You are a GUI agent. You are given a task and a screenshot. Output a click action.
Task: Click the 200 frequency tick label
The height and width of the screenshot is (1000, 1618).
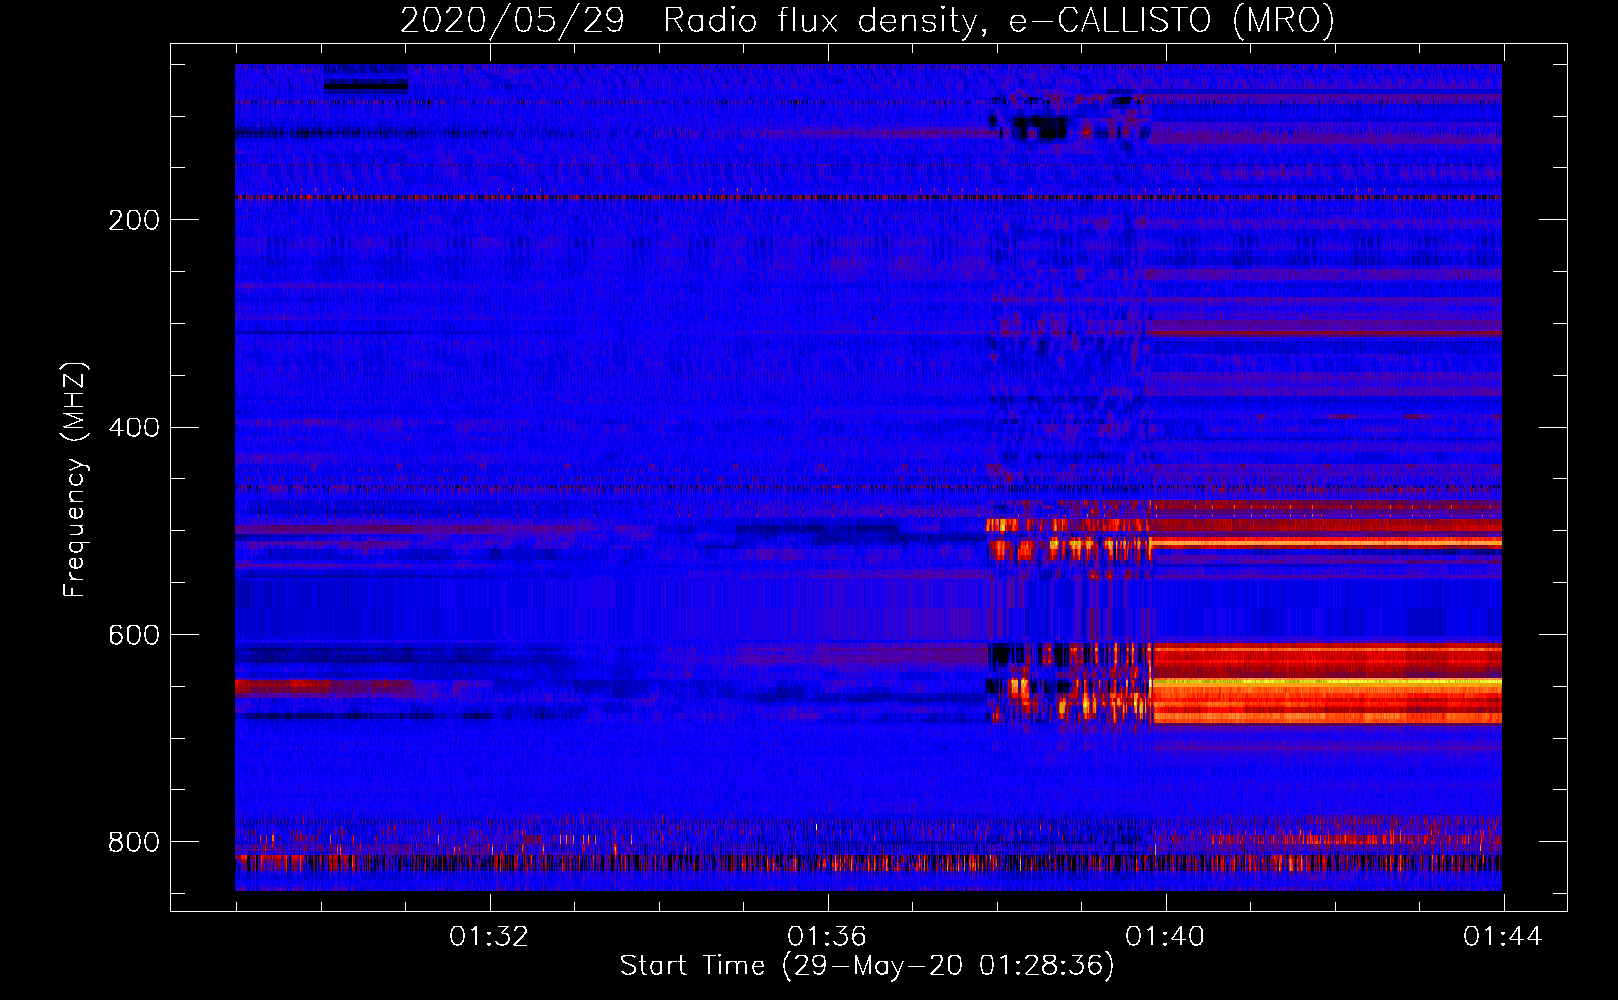click(x=134, y=220)
